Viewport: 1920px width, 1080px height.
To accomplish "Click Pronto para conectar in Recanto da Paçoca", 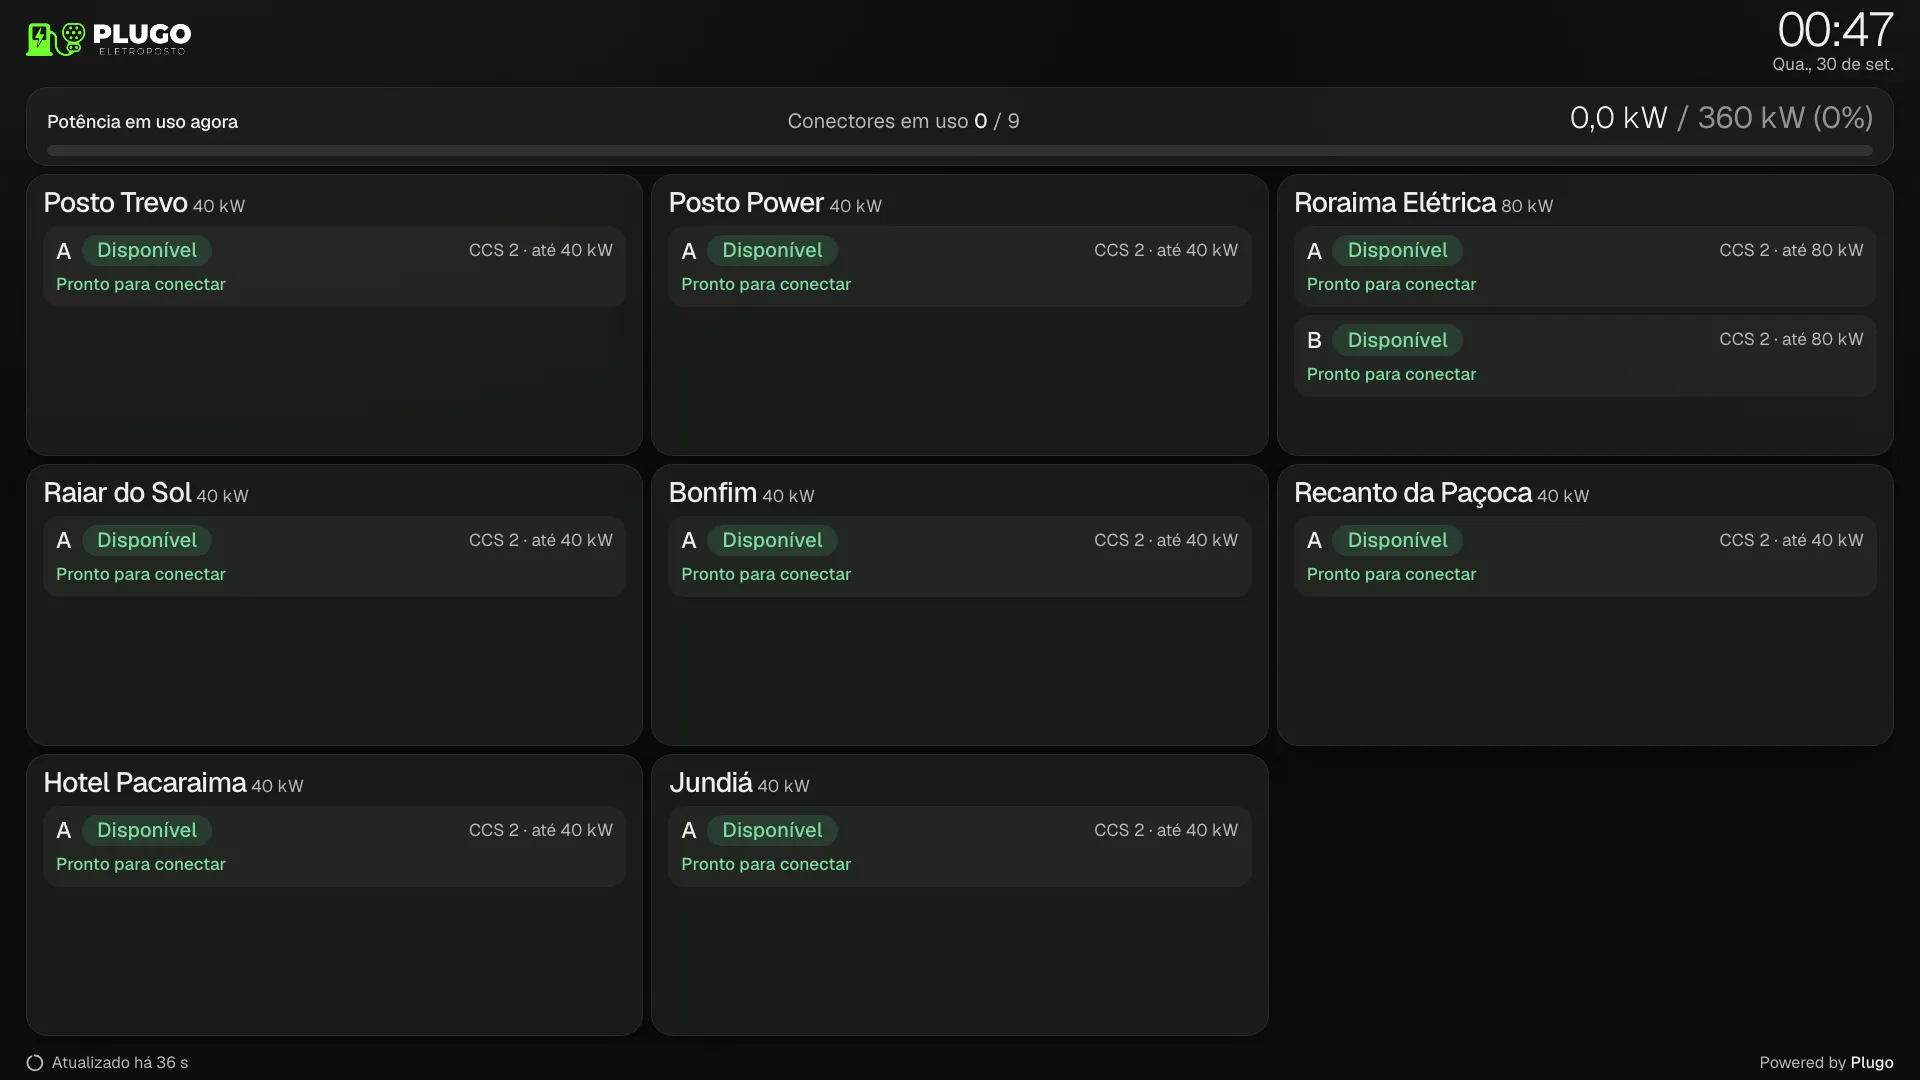I will [x=1391, y=574].
